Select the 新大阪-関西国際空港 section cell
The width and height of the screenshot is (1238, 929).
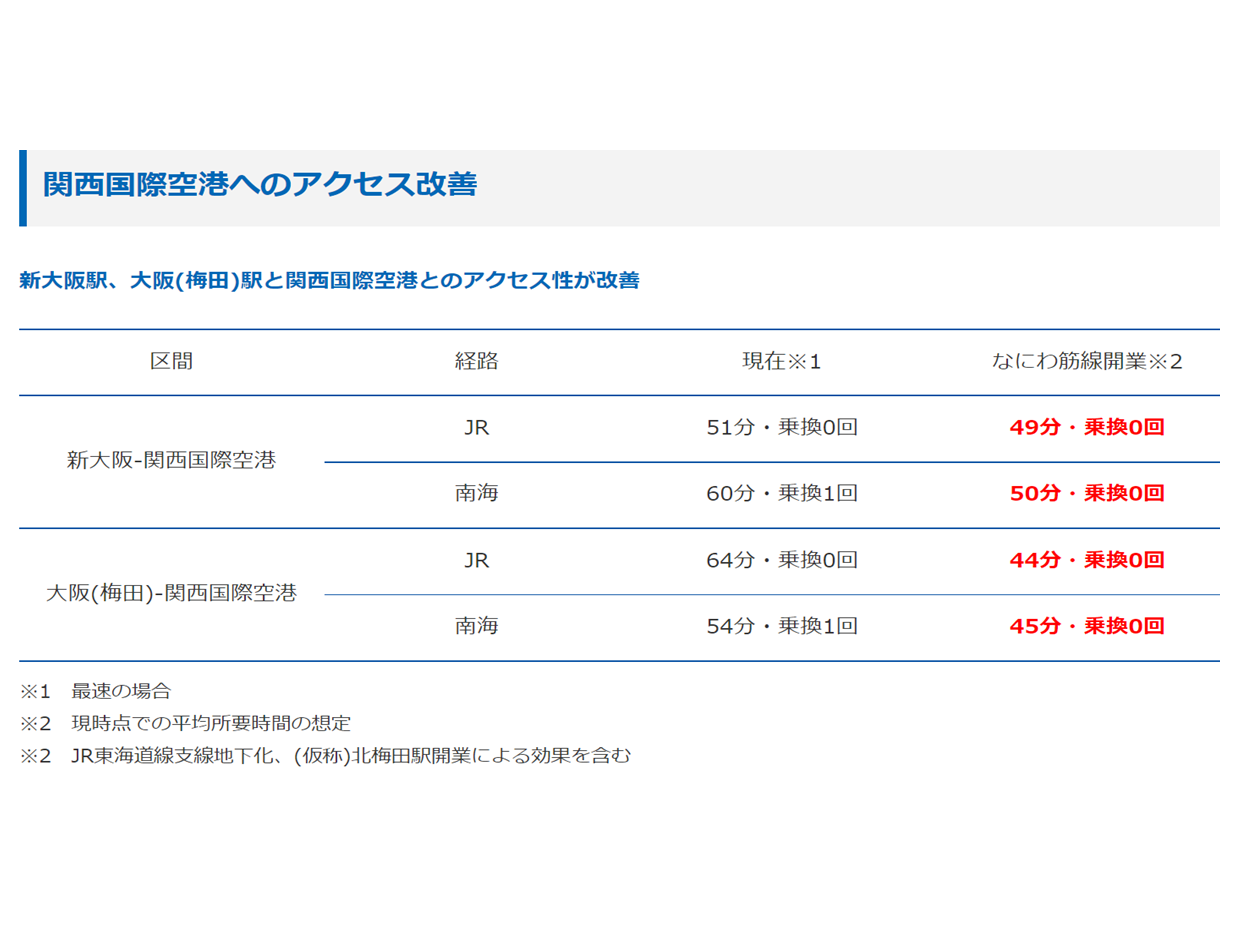(171, 461)
